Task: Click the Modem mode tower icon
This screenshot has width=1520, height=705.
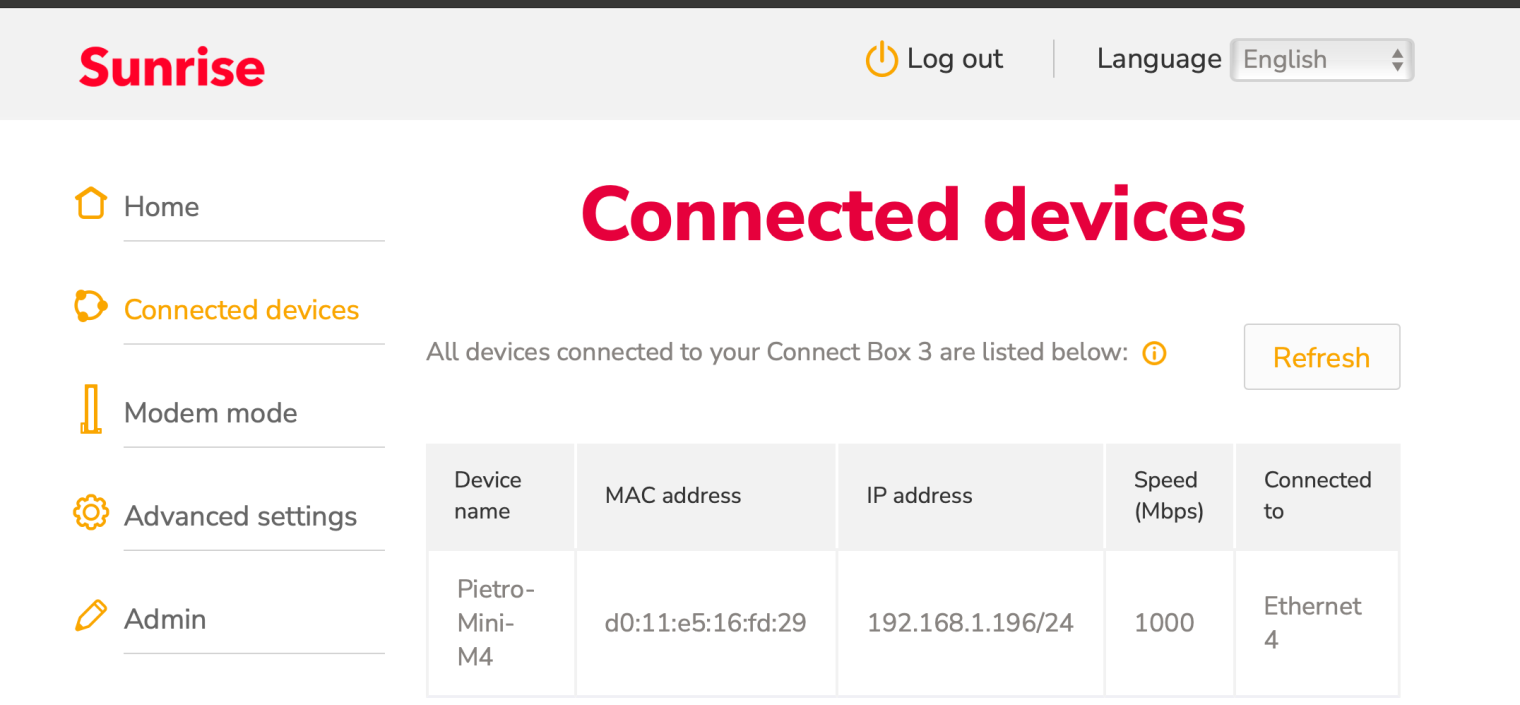Action: click(91, 409)
